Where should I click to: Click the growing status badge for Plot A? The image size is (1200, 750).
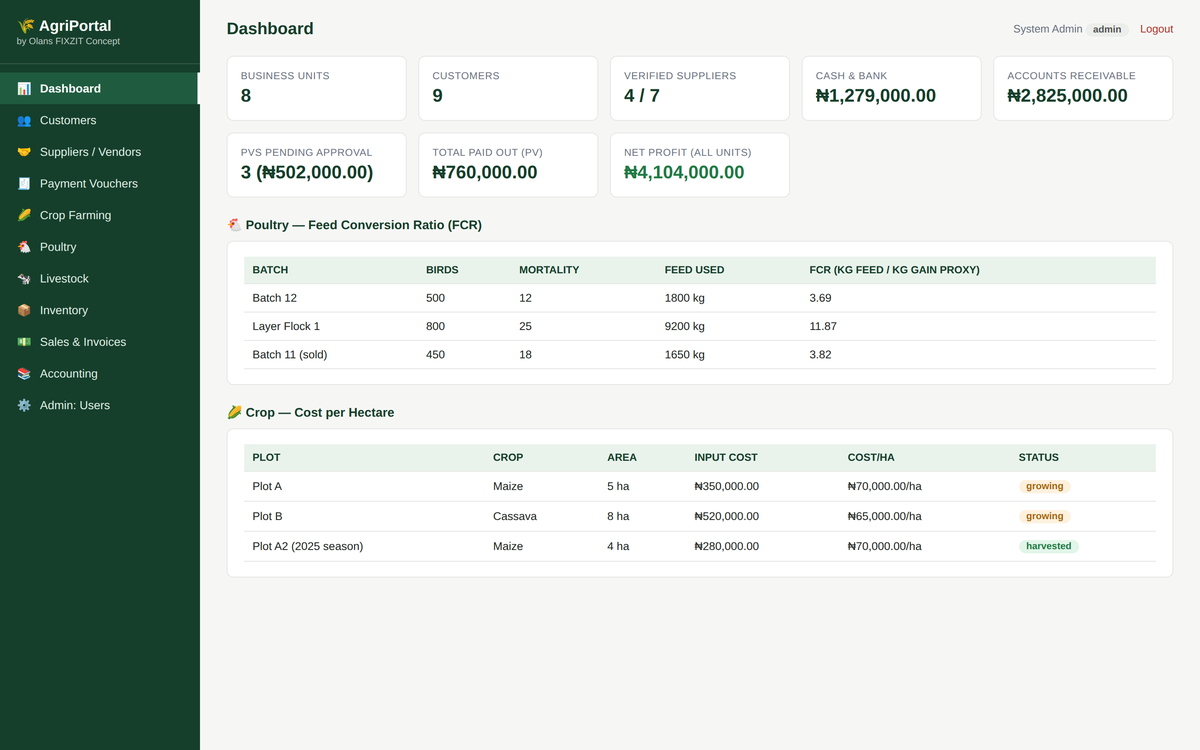click(x=1045, y=486)
